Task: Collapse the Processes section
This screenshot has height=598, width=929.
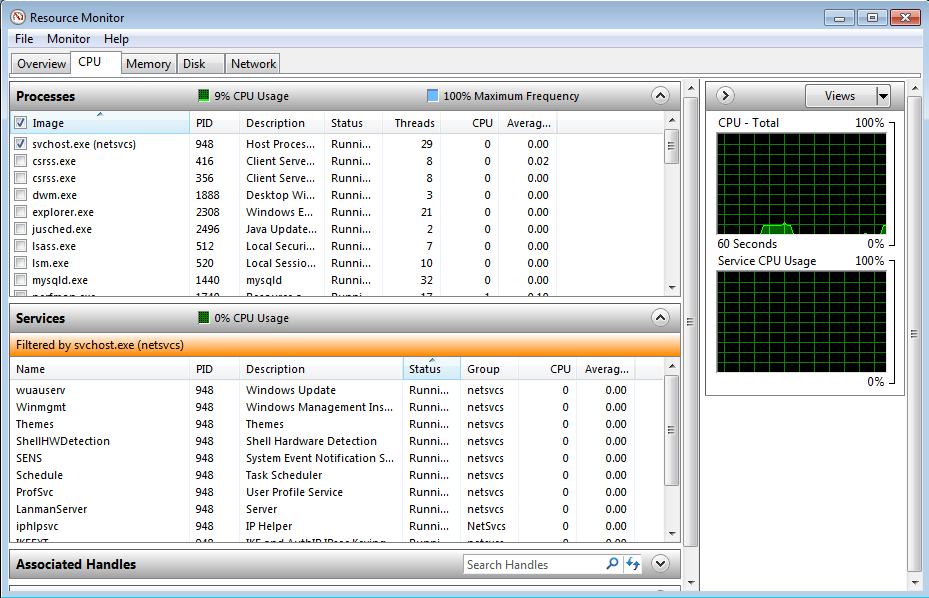Action: coord(660,96)
